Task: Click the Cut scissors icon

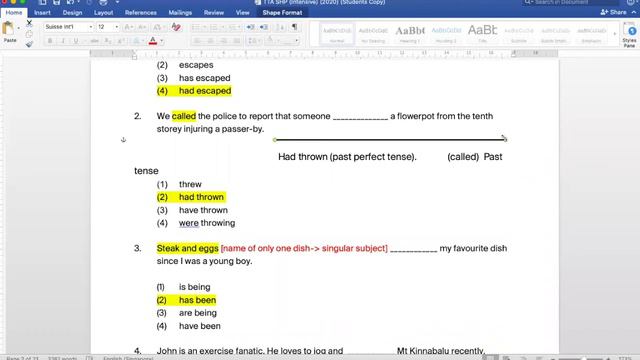Action: click(x=29, y=23)
